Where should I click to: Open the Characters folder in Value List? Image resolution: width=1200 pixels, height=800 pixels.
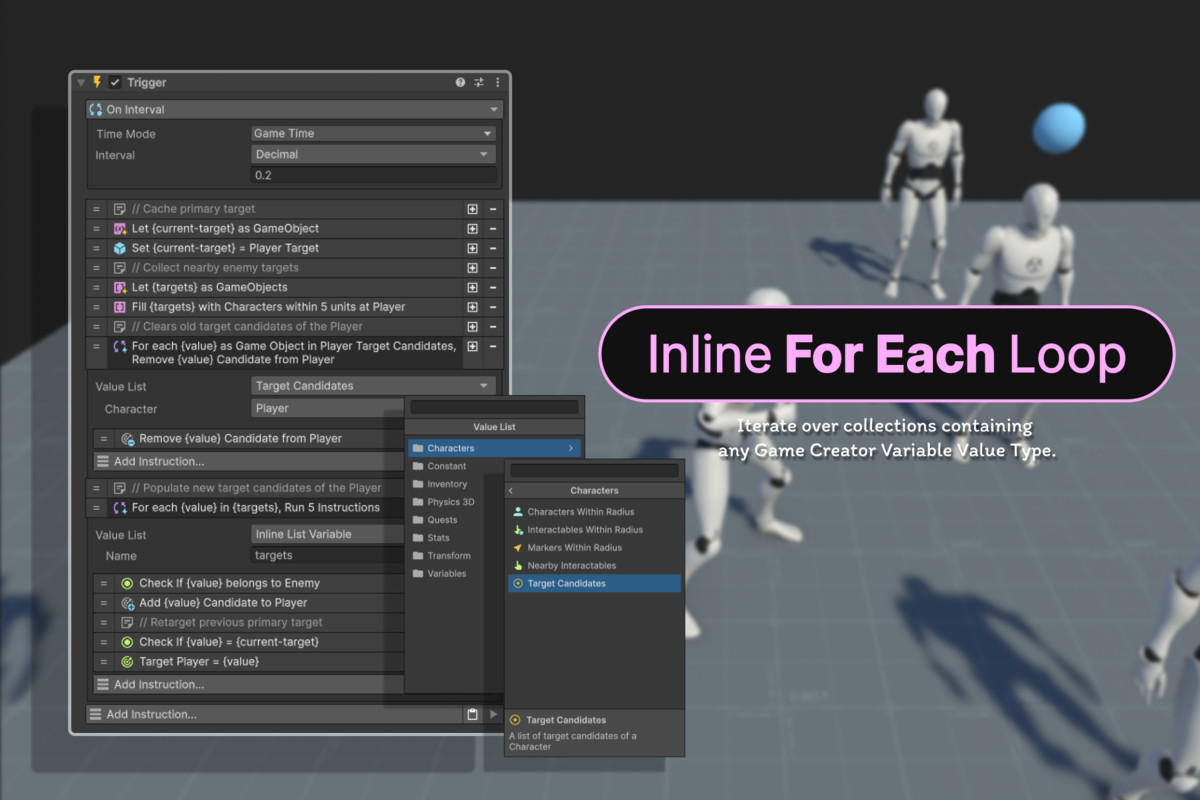[x=494, y=448]
